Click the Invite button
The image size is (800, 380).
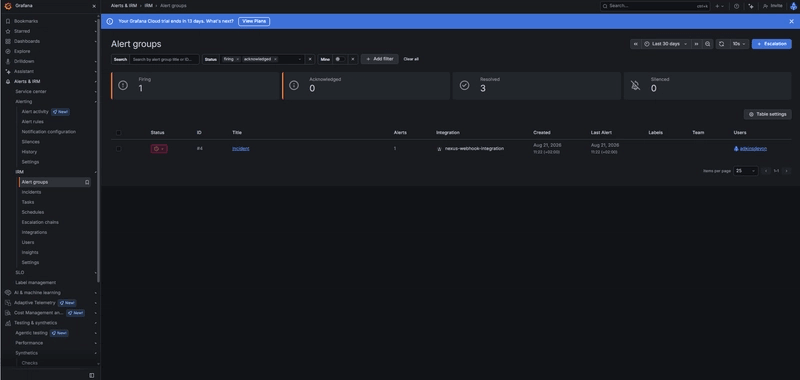pyautogui.click(x=772, y=6)
